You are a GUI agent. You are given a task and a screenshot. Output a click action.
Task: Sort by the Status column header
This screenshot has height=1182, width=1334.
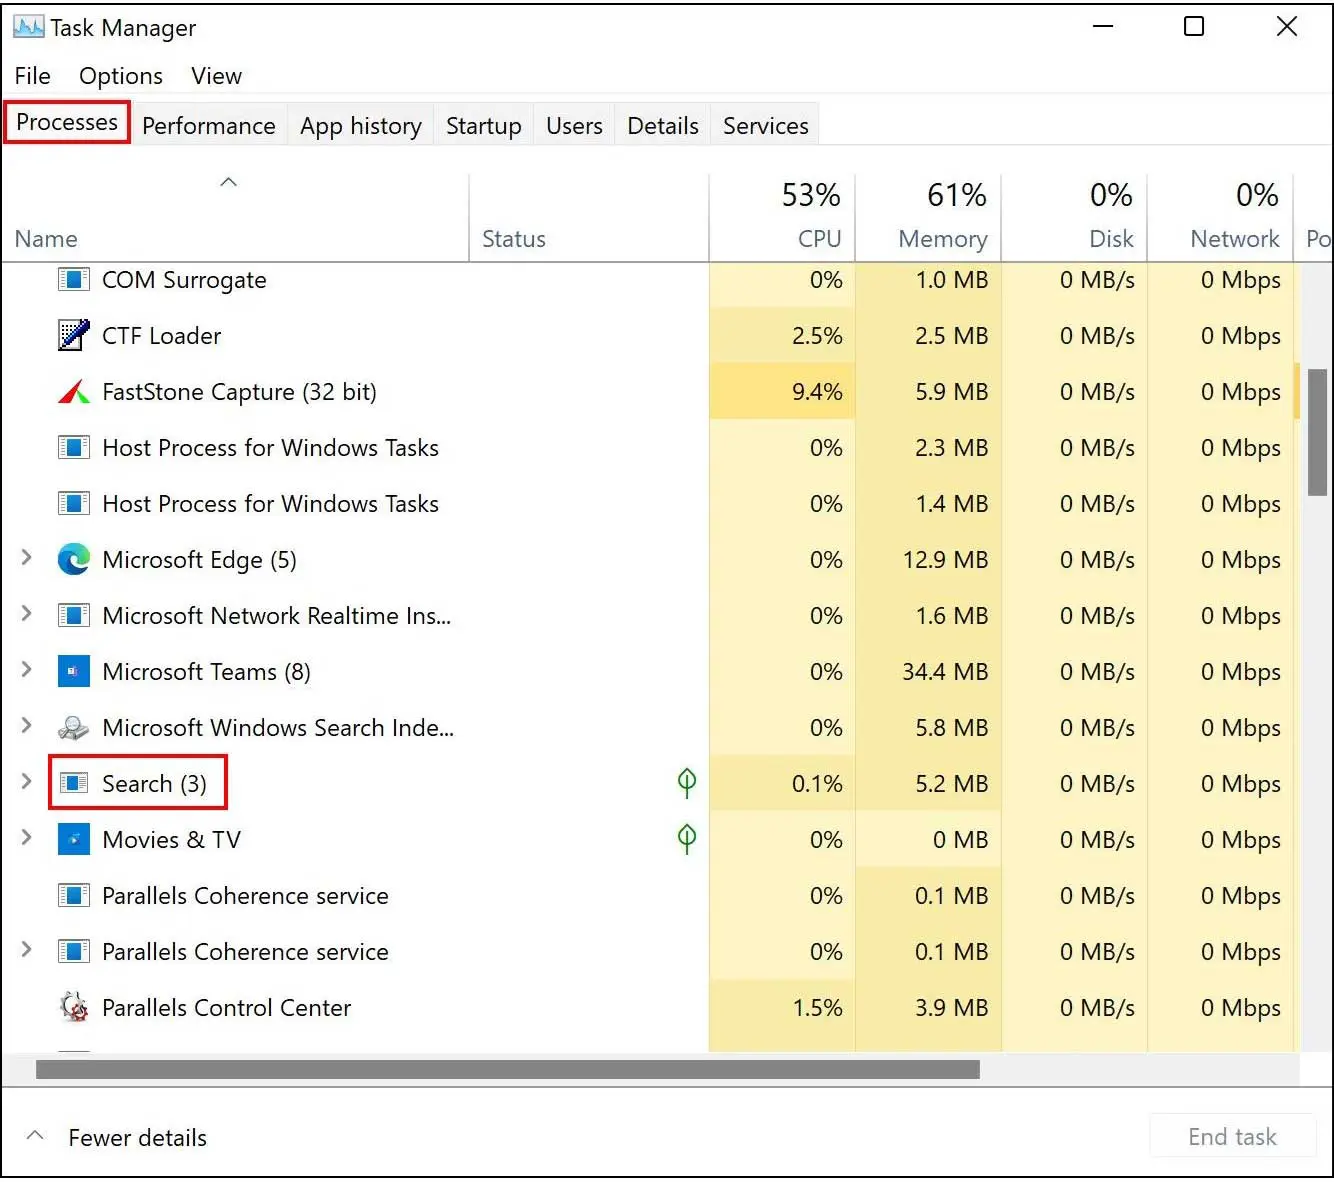tap(589, 218)
